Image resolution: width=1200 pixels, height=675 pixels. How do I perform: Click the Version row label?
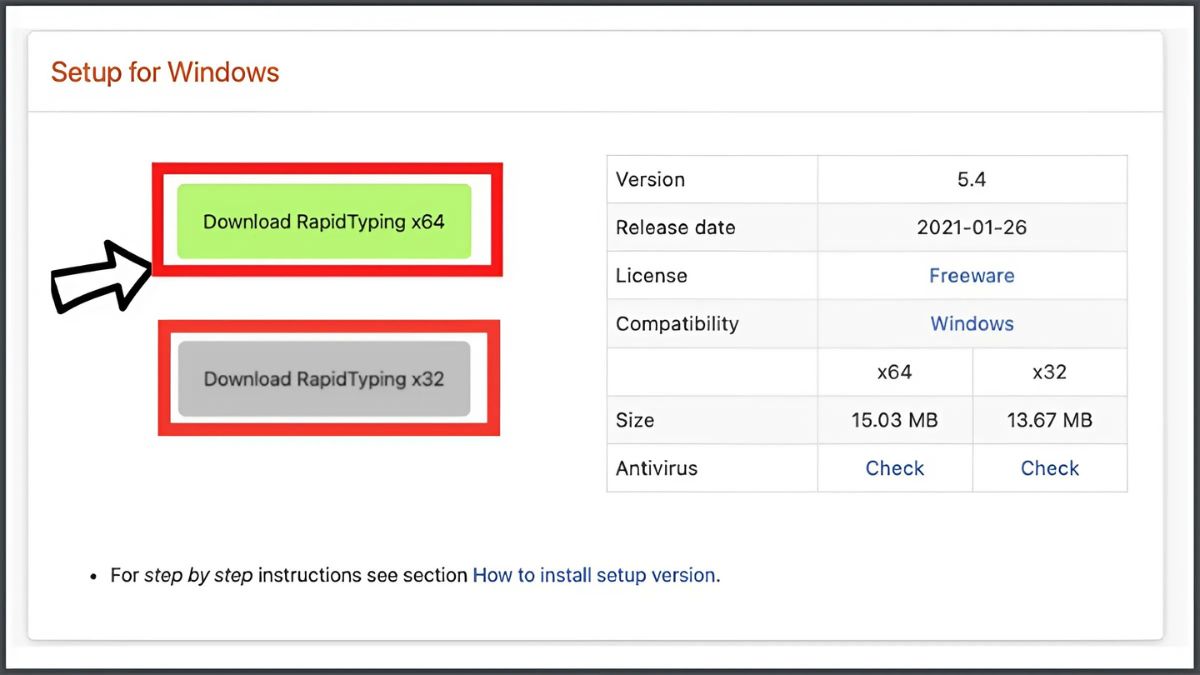coord(651,180)
